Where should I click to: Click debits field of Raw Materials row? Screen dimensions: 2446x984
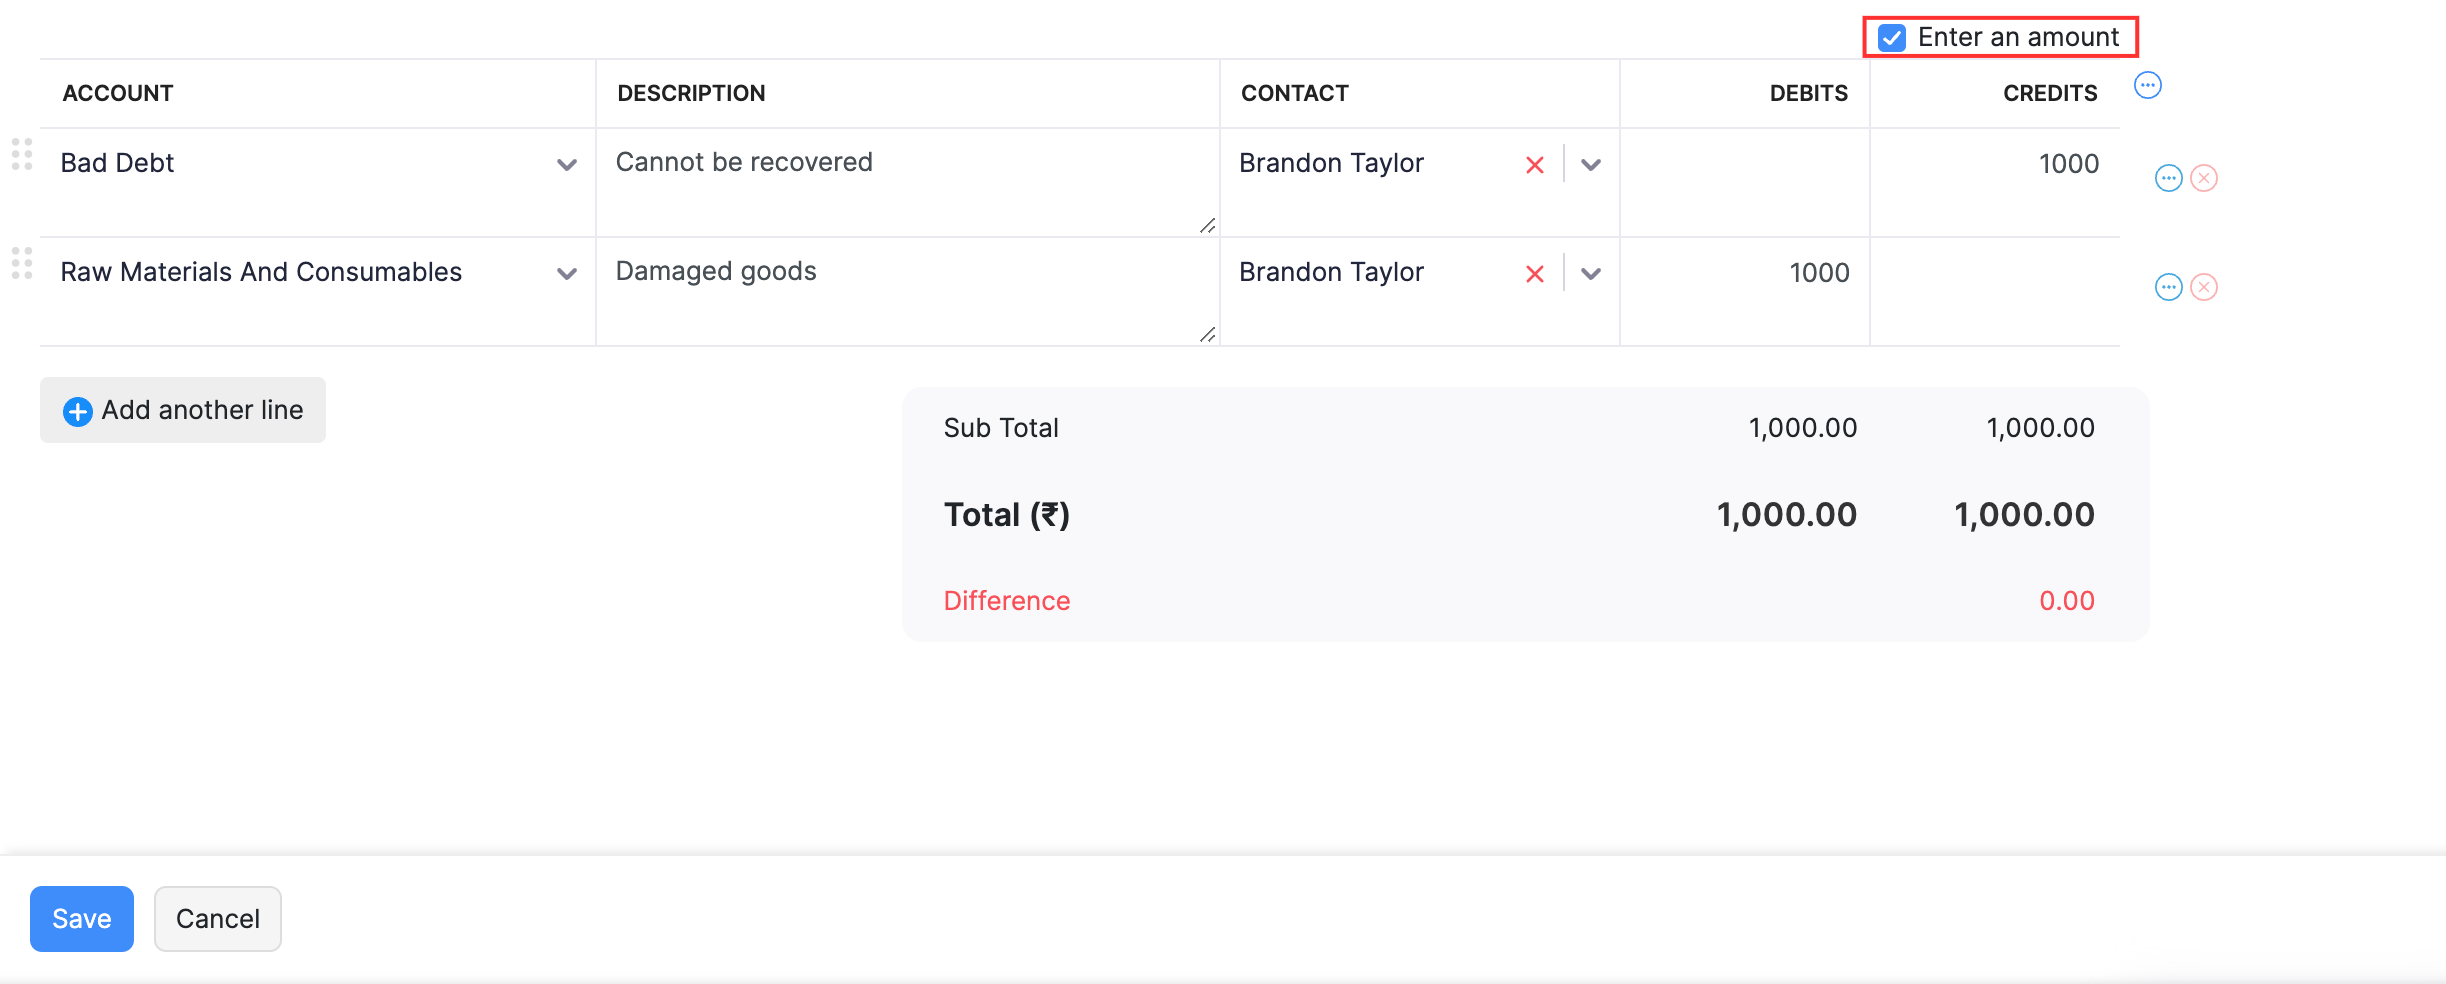point(1745,273)
